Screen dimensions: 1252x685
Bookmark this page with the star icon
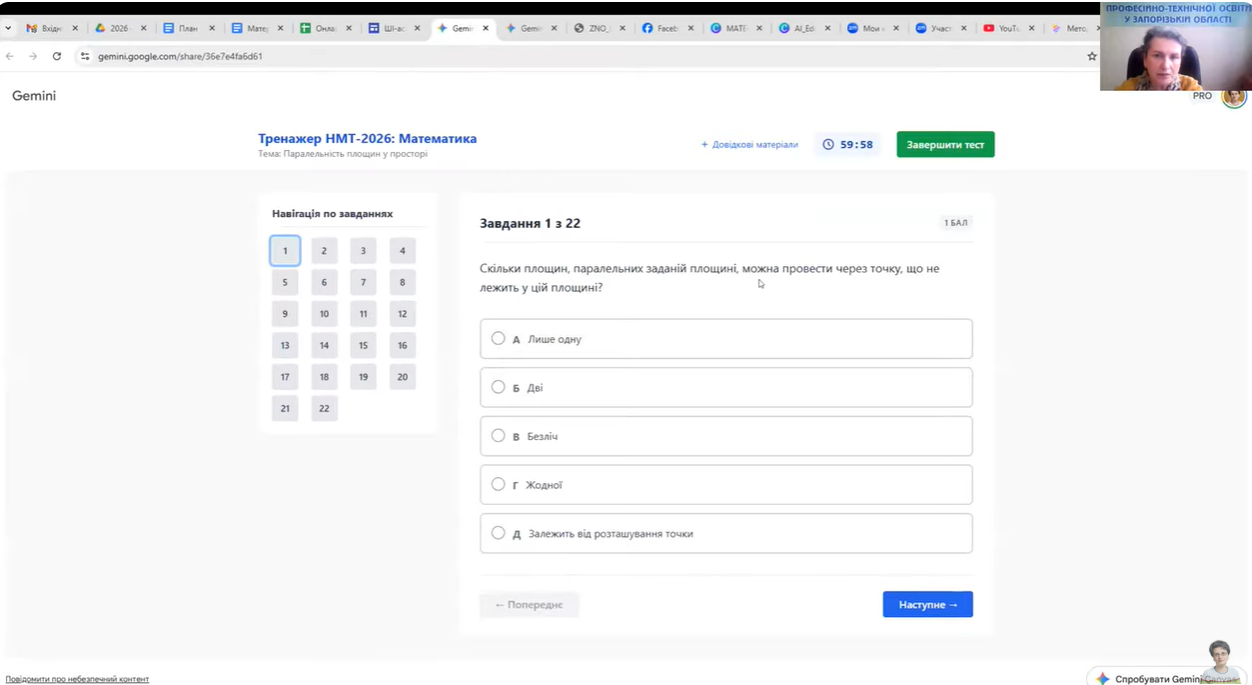click(x=1091, y=57)
